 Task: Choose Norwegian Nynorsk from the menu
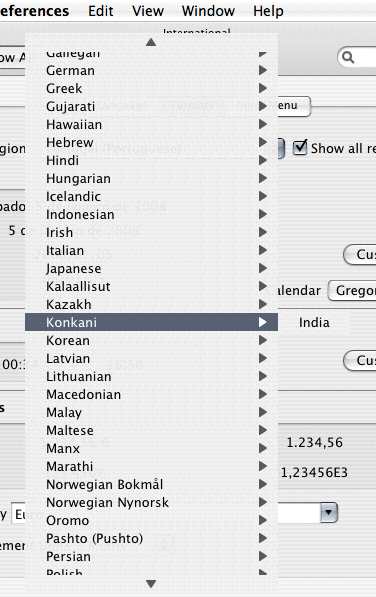coord(151,503)
